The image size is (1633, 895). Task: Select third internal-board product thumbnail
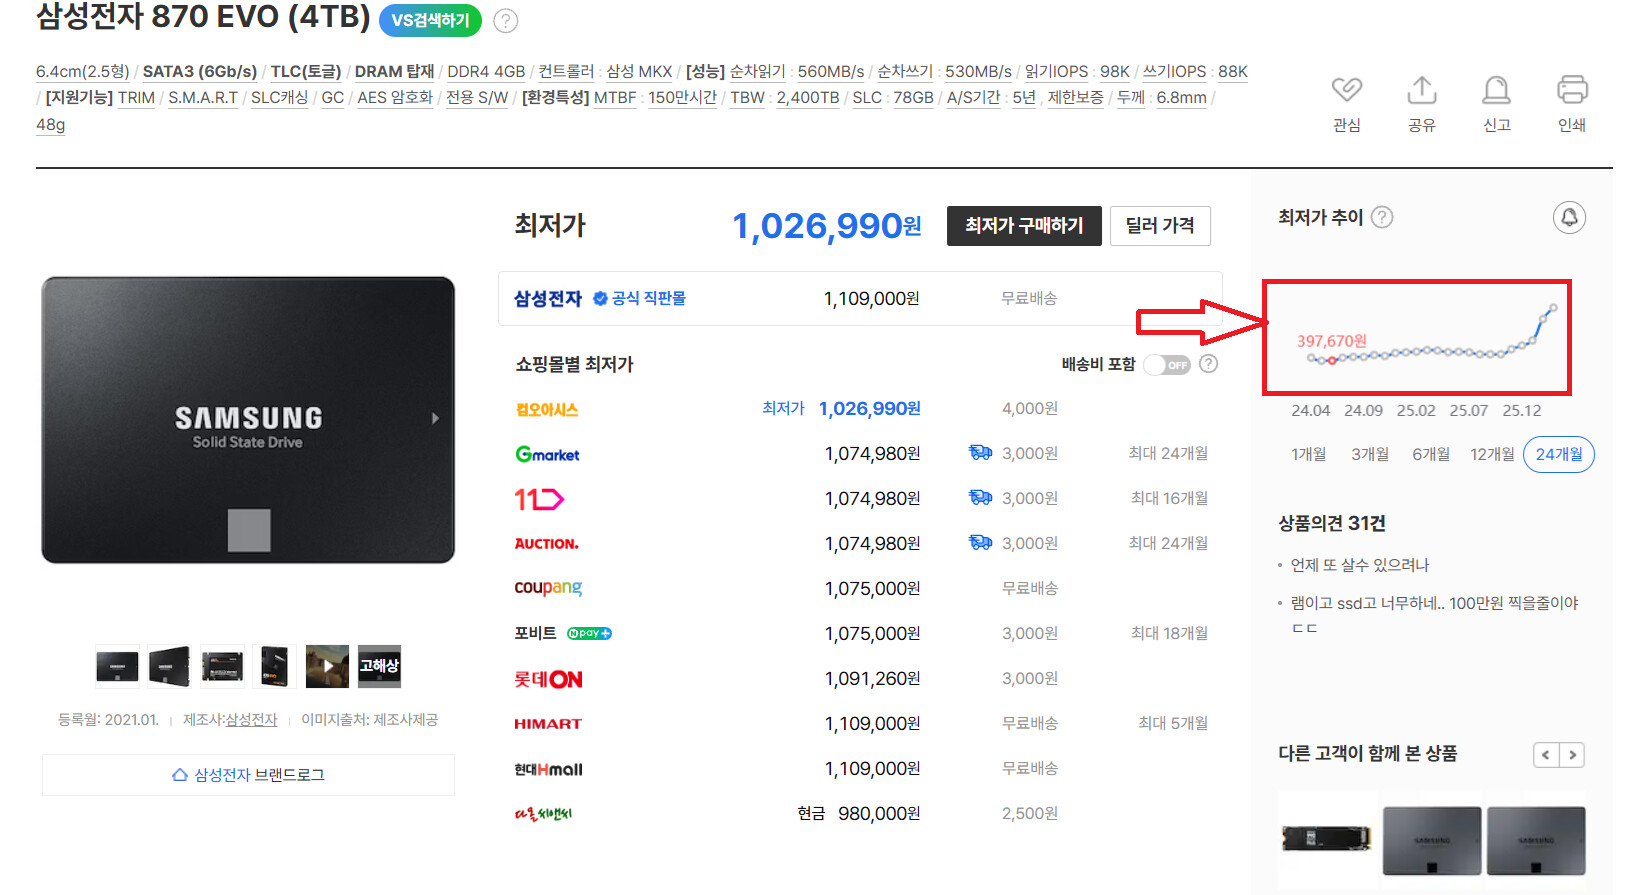(x=222, y=667)
